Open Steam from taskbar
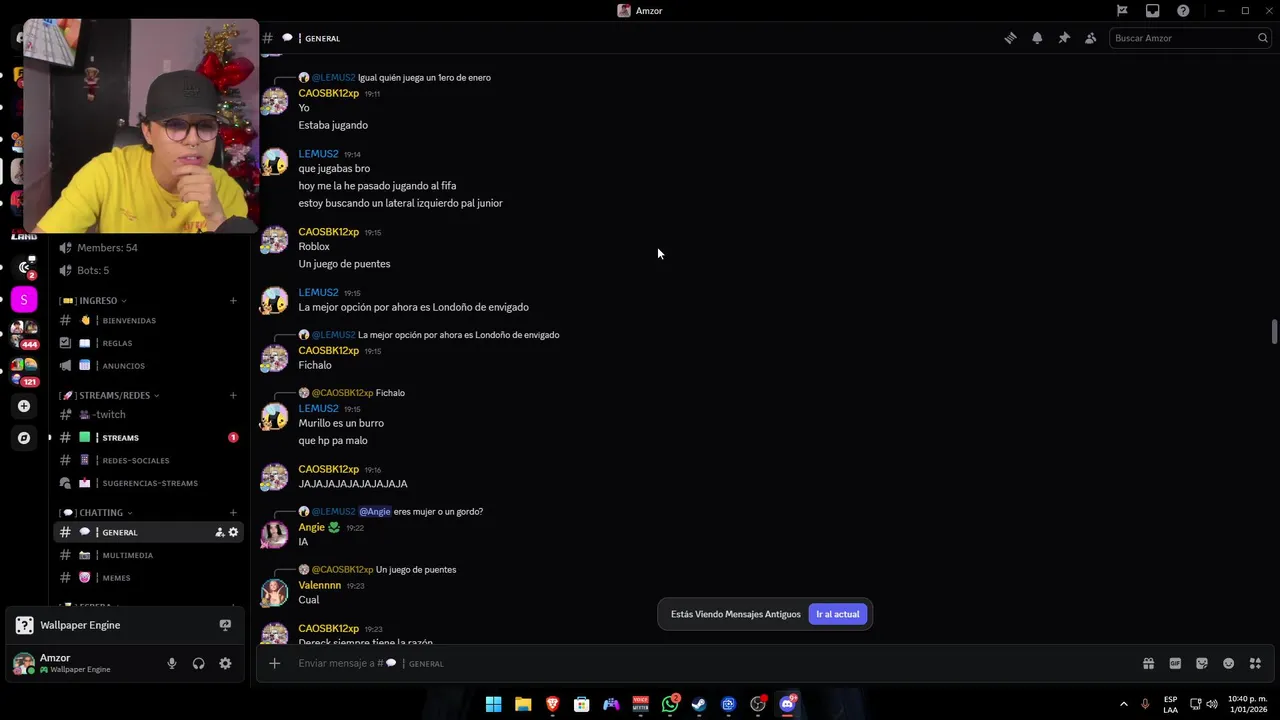 click(x=699, y=704)
